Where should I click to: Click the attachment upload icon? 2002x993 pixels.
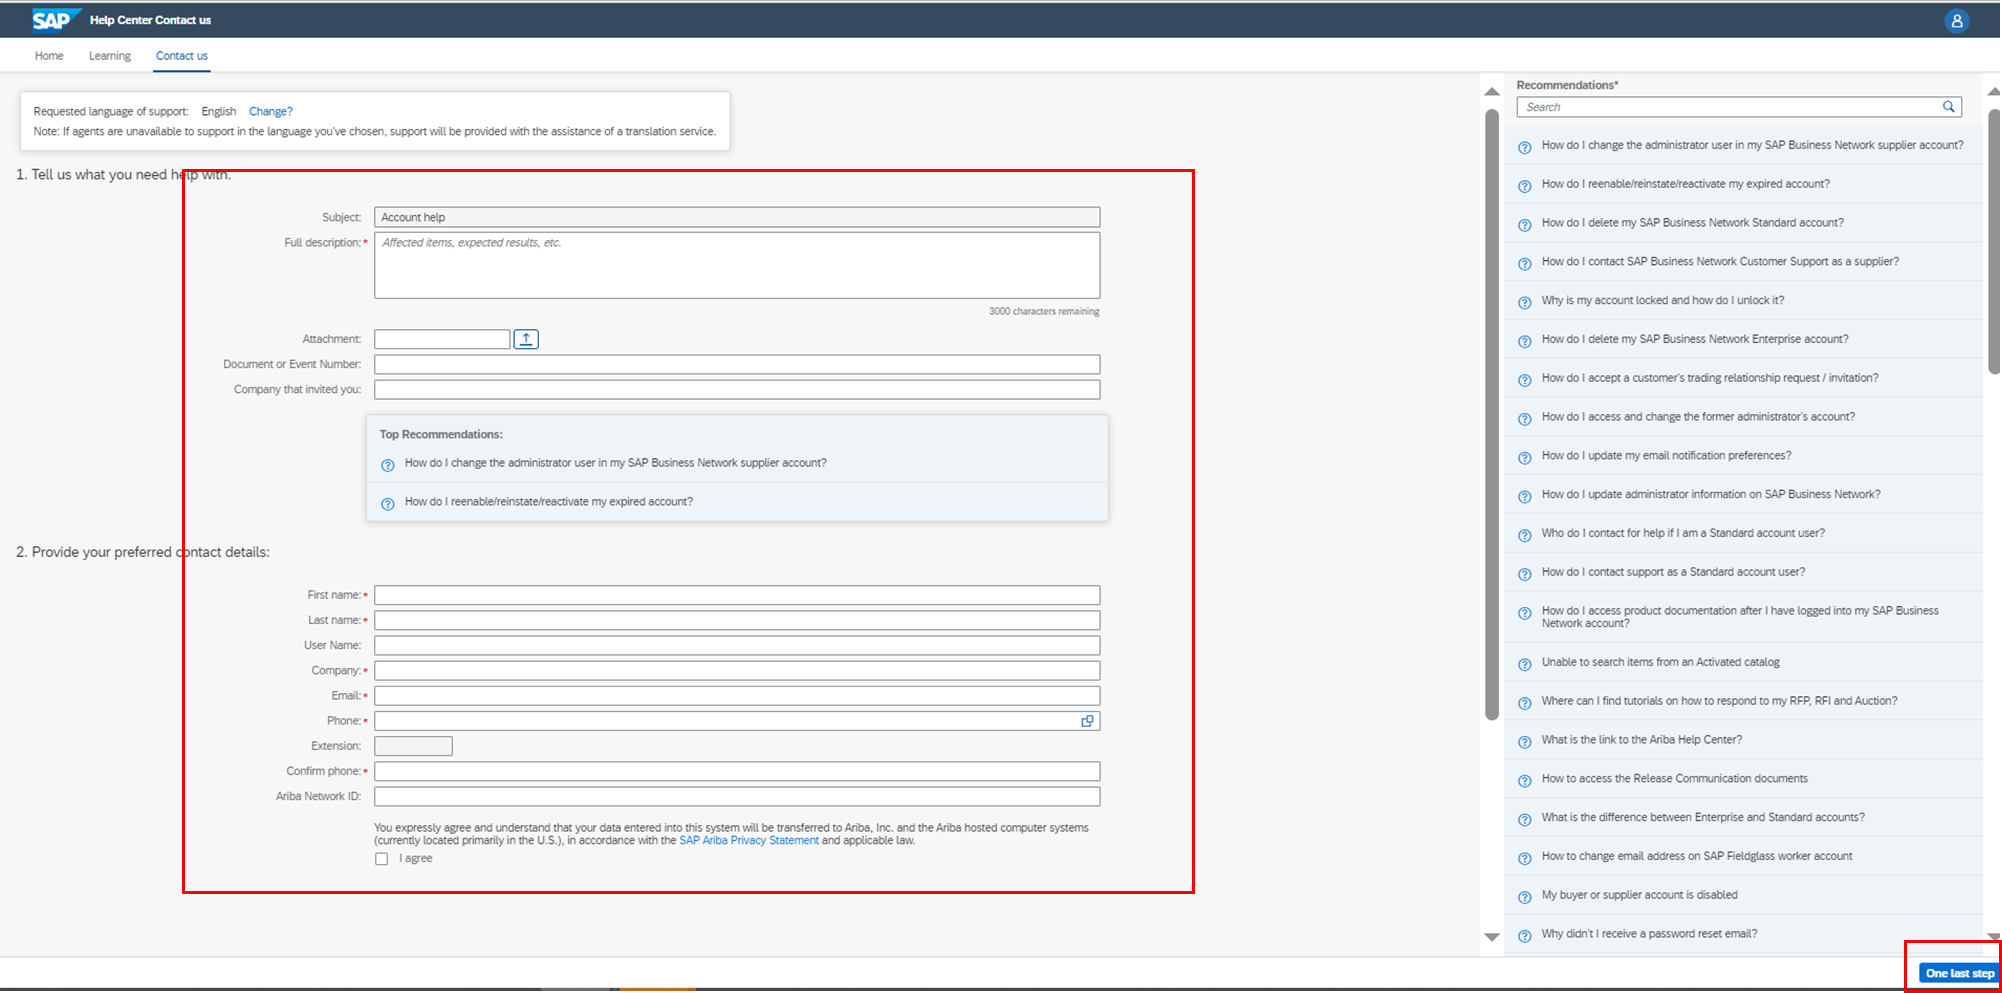pyautogui.click(x=526, y=339)
